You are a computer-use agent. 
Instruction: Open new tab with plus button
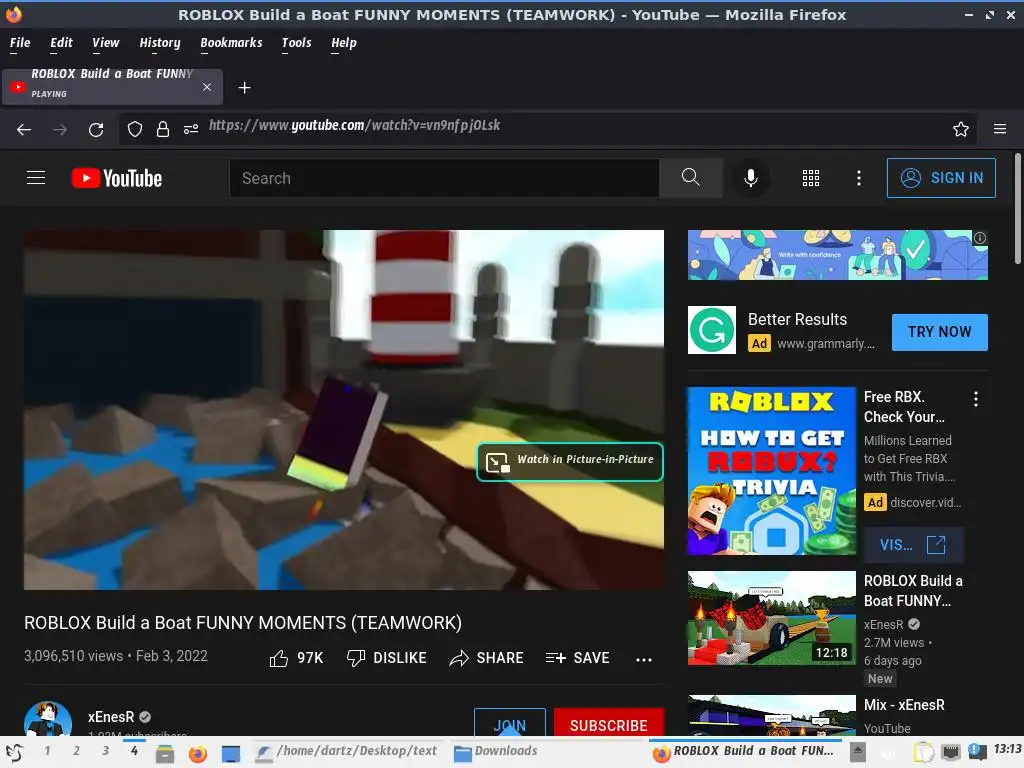click(x=244, y=88)
